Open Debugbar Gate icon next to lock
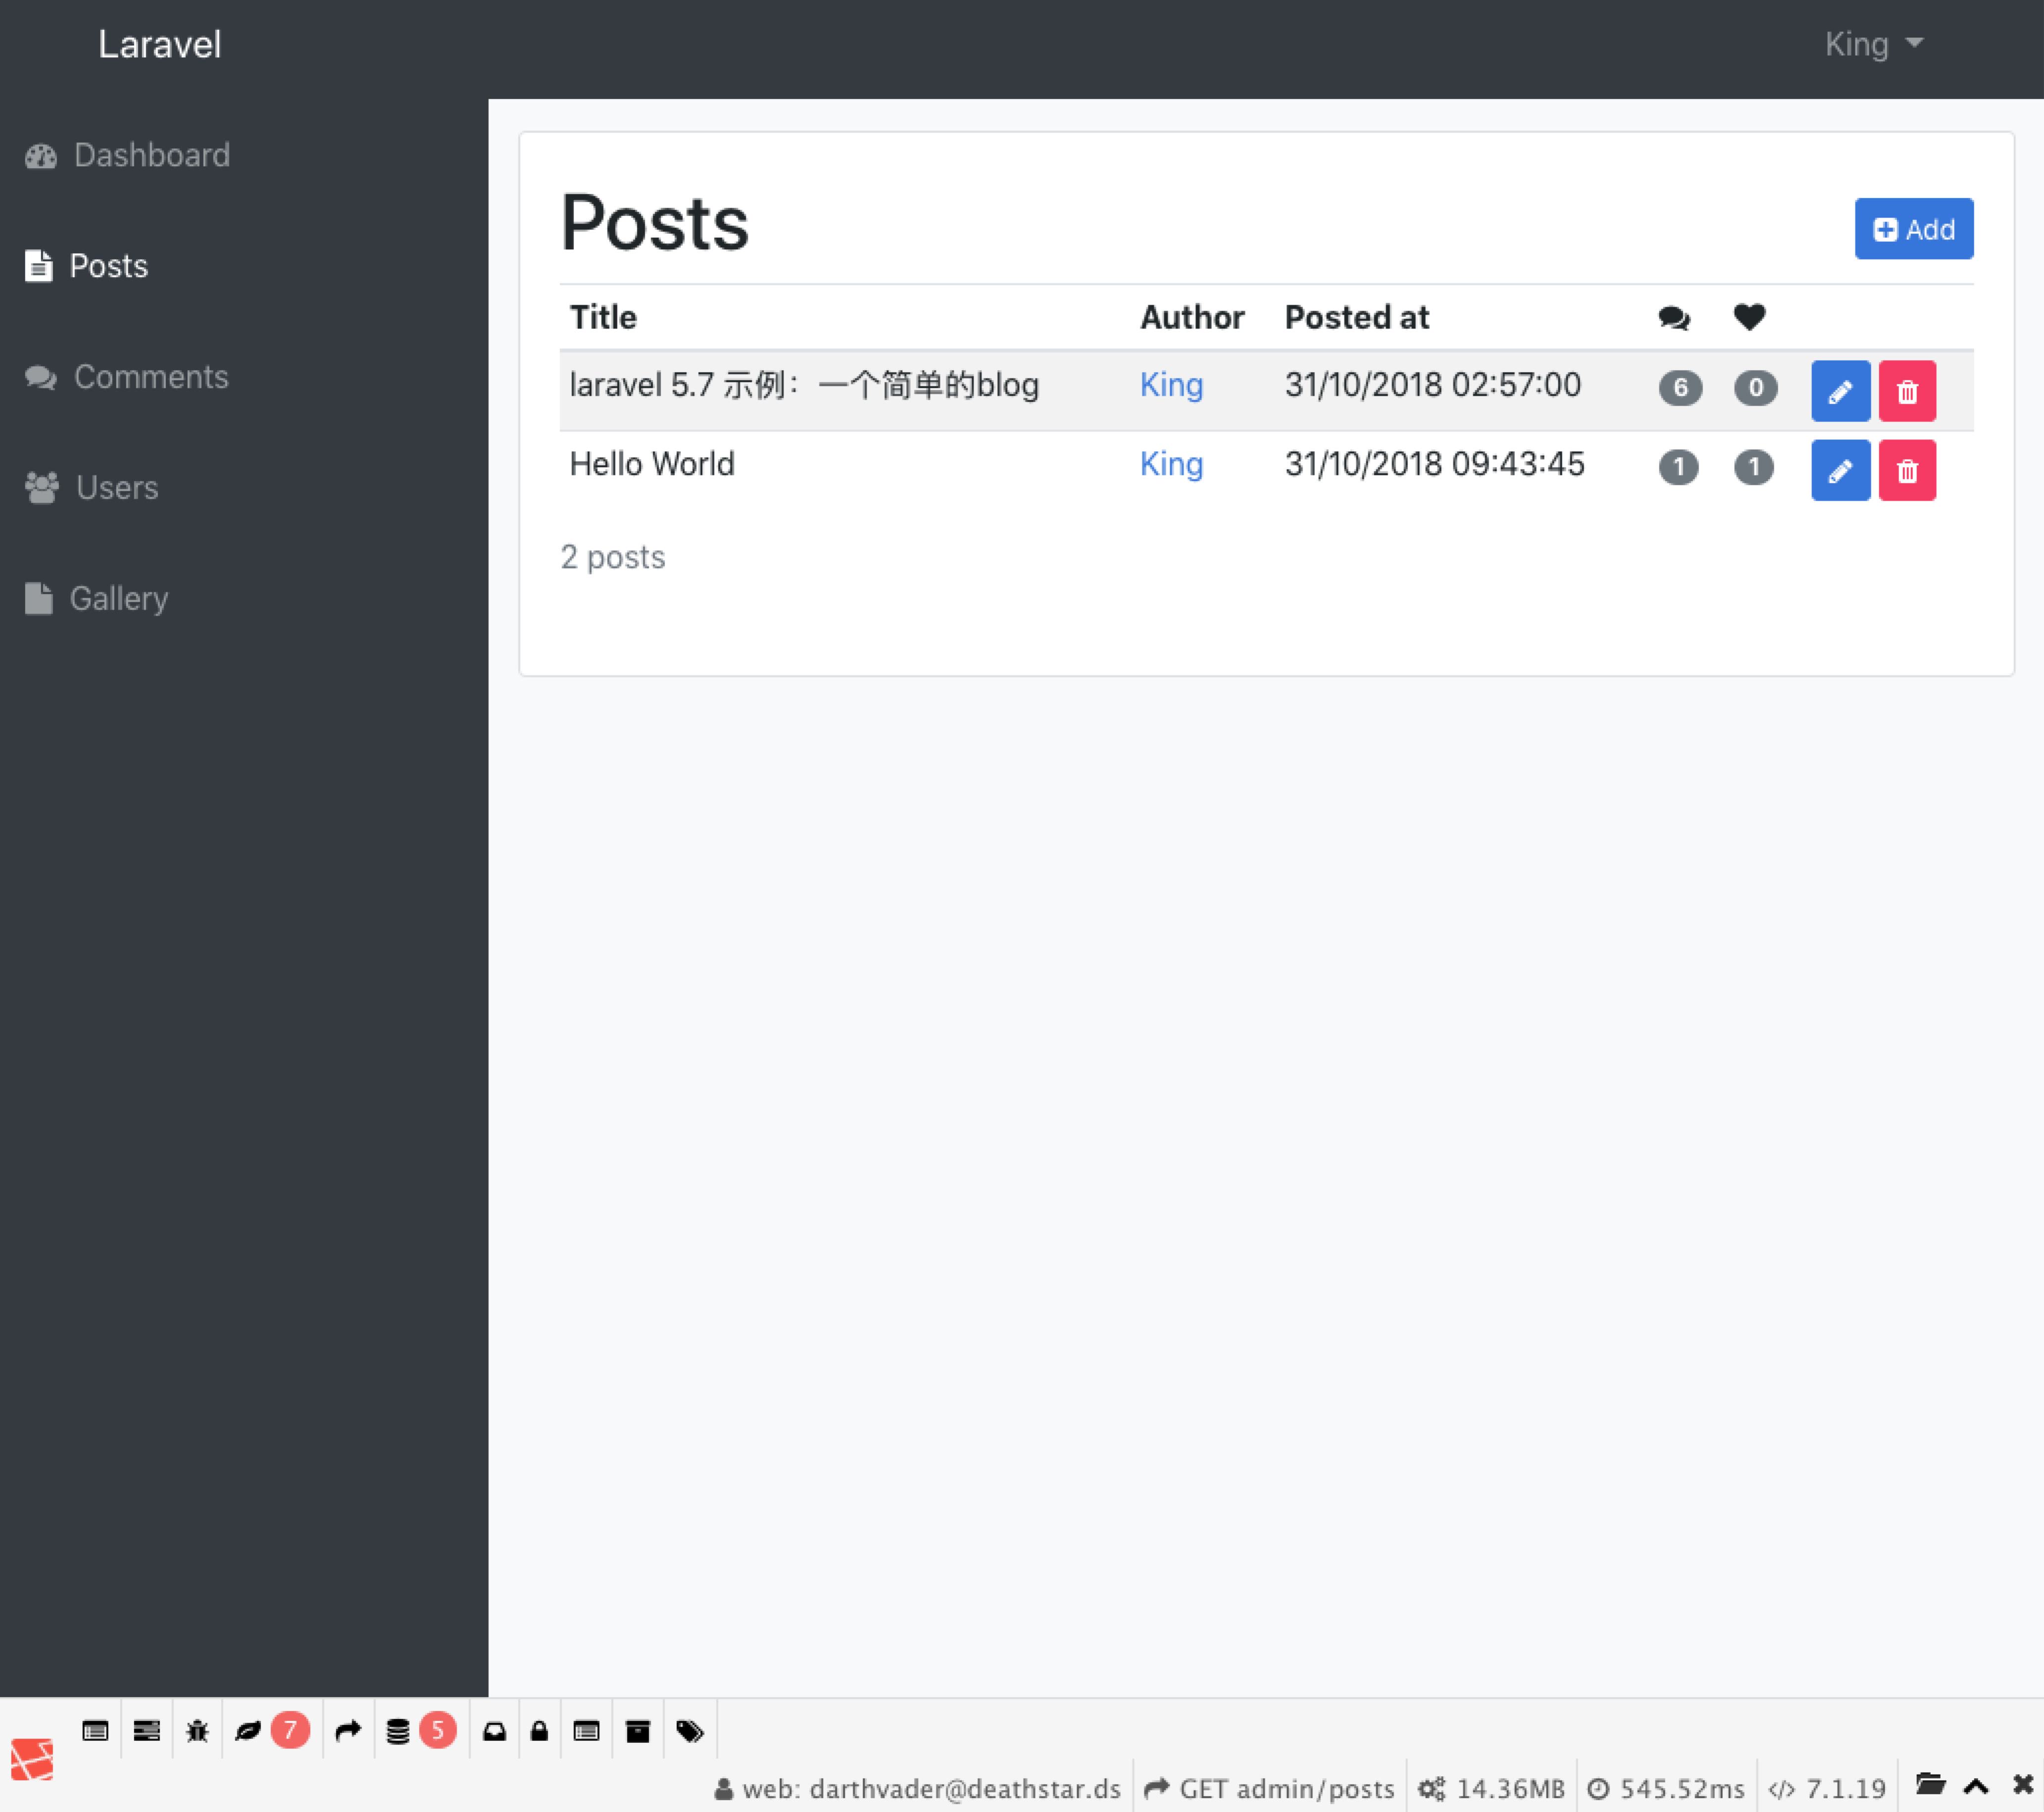This screenshot has width=2044, height=1812. [586, 1731]
